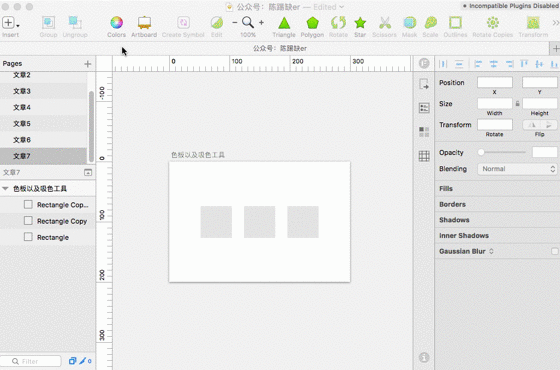Click the layer Filter search field
Viewport: 560px width, 370px height.
(31, 361)
